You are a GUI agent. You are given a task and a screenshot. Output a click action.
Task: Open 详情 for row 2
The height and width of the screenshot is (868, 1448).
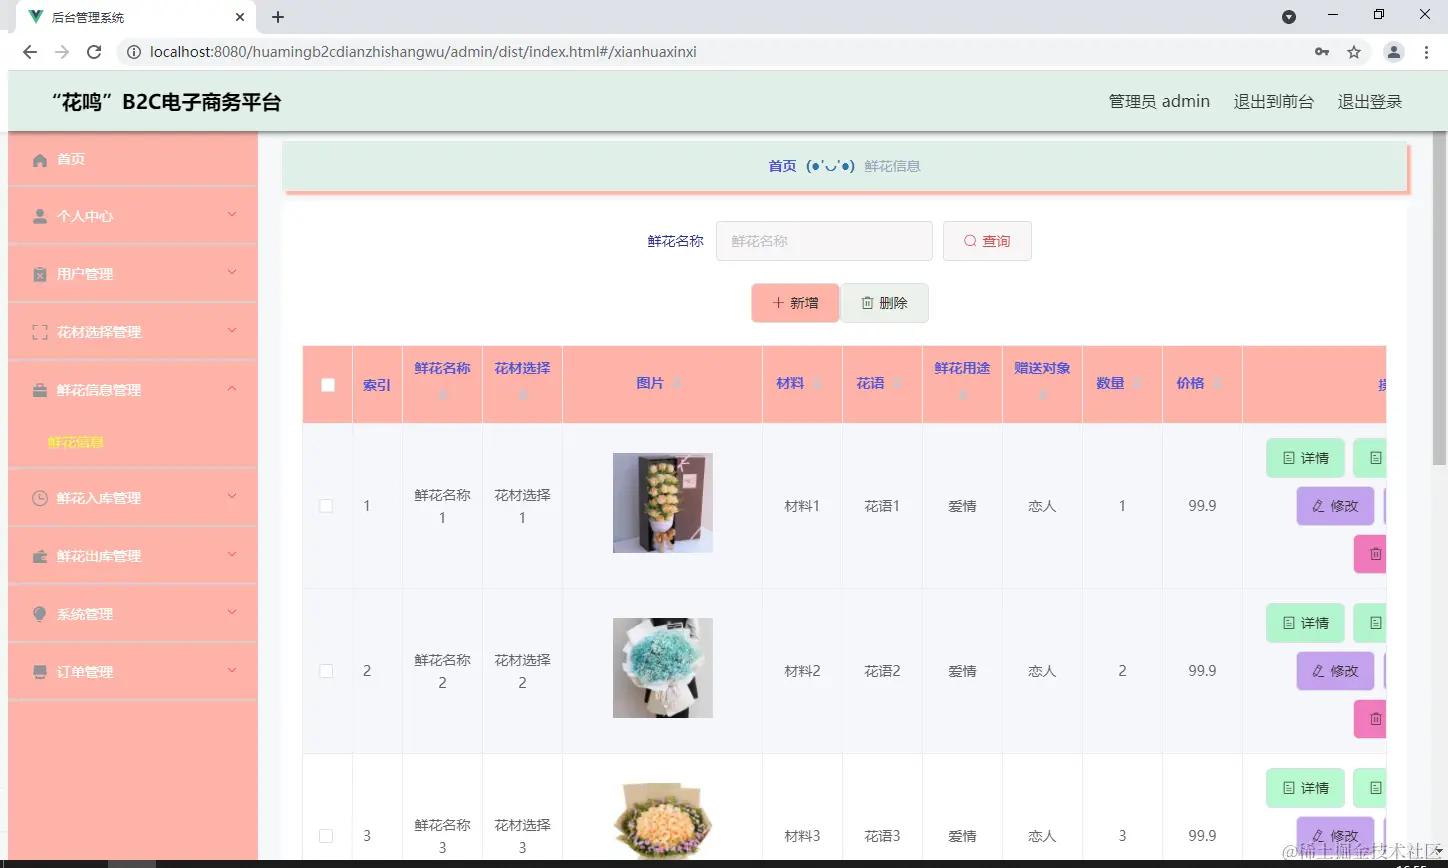click(x=1306, y=623)
